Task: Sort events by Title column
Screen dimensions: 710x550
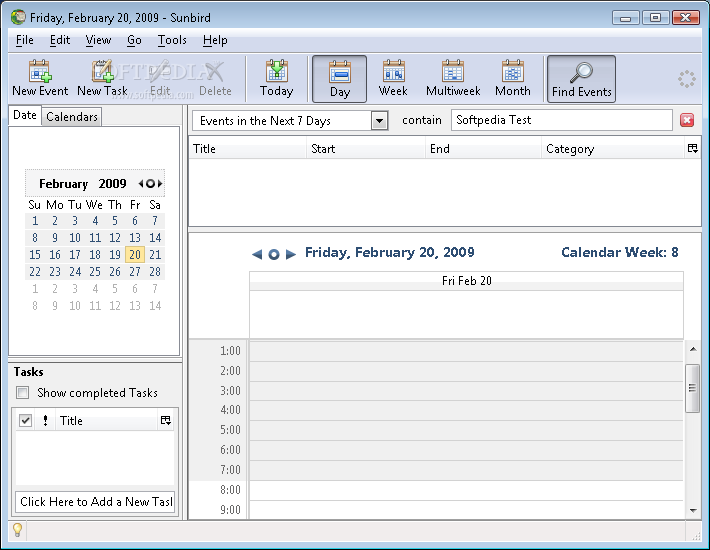Action: 247,148
